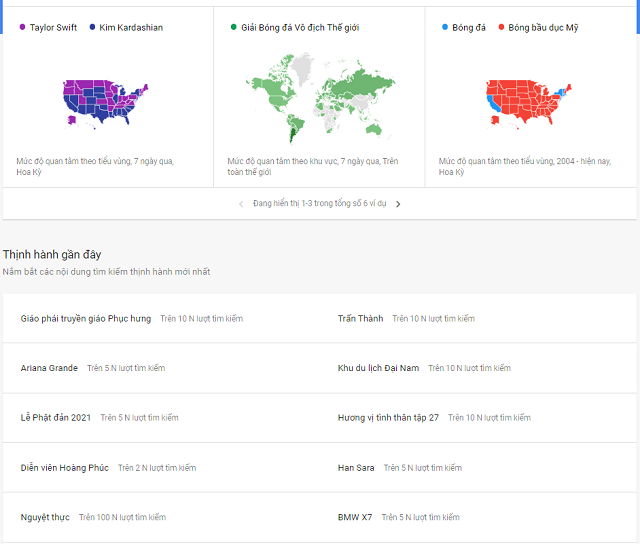The height and width of the screenshot is (544, 640).
Task: Click the Diễn viên Hoàng Phúc trending item
Action: (65, 468)
